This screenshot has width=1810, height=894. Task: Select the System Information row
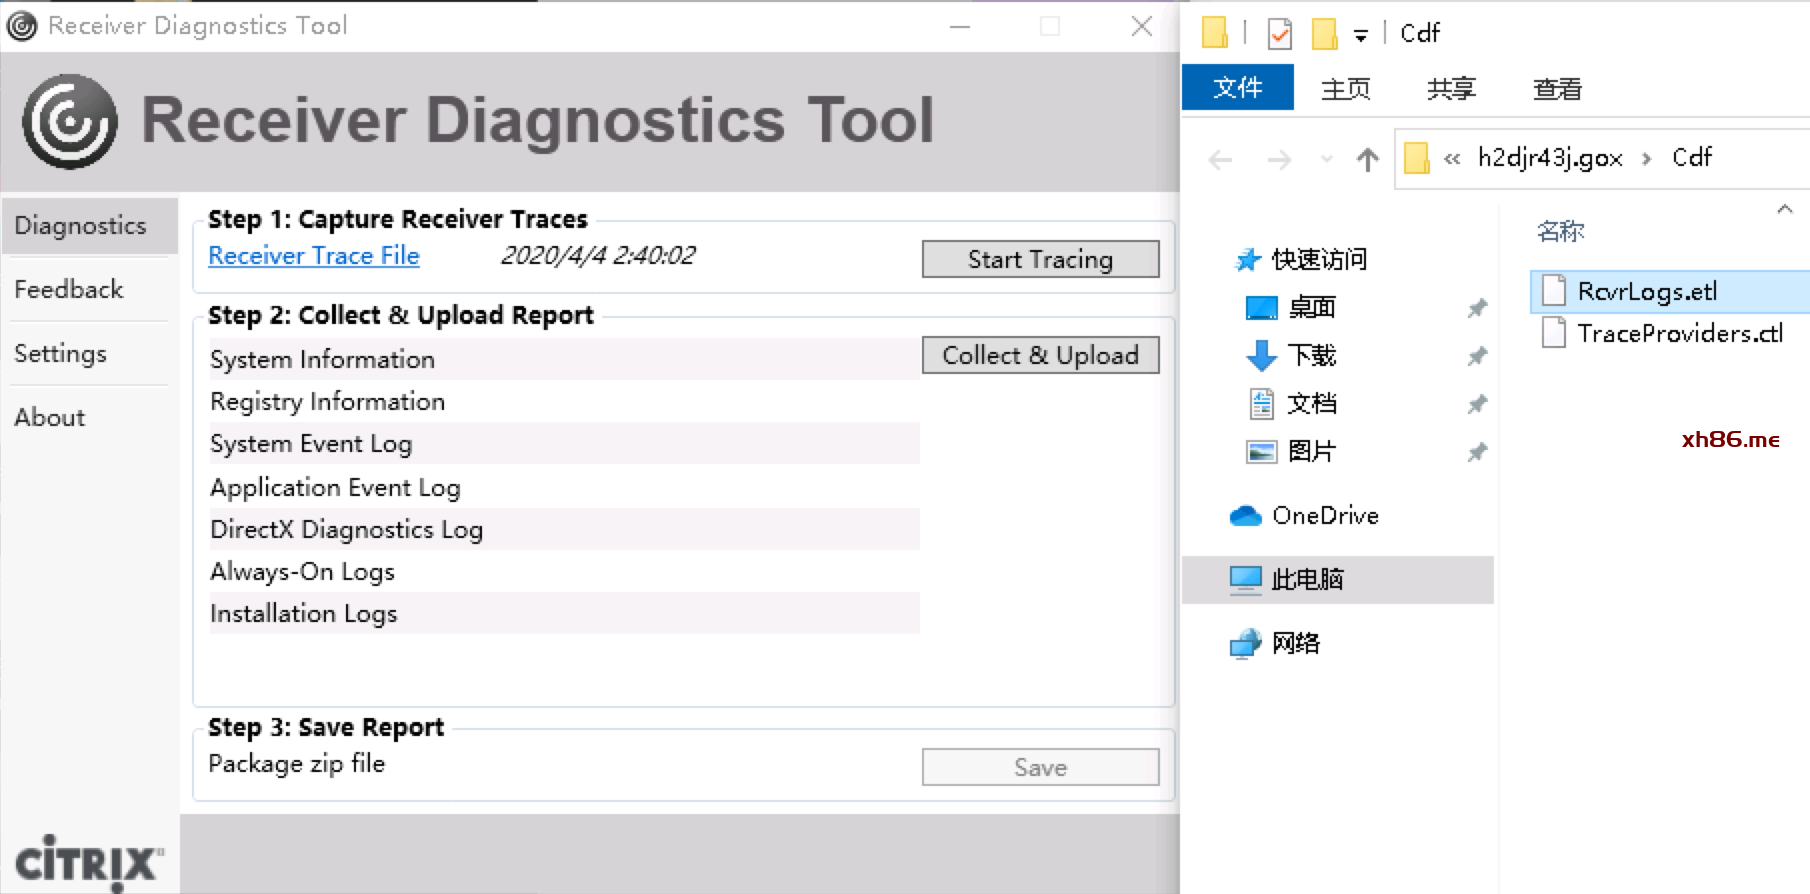click(564, 359)
